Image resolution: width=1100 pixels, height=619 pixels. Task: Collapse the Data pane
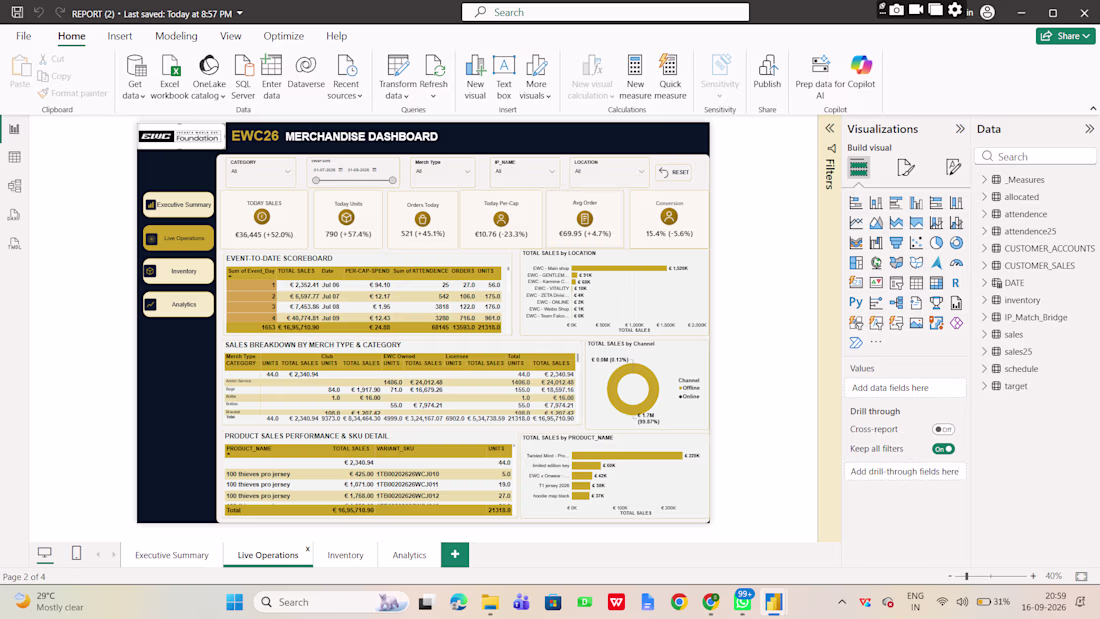1089,129
